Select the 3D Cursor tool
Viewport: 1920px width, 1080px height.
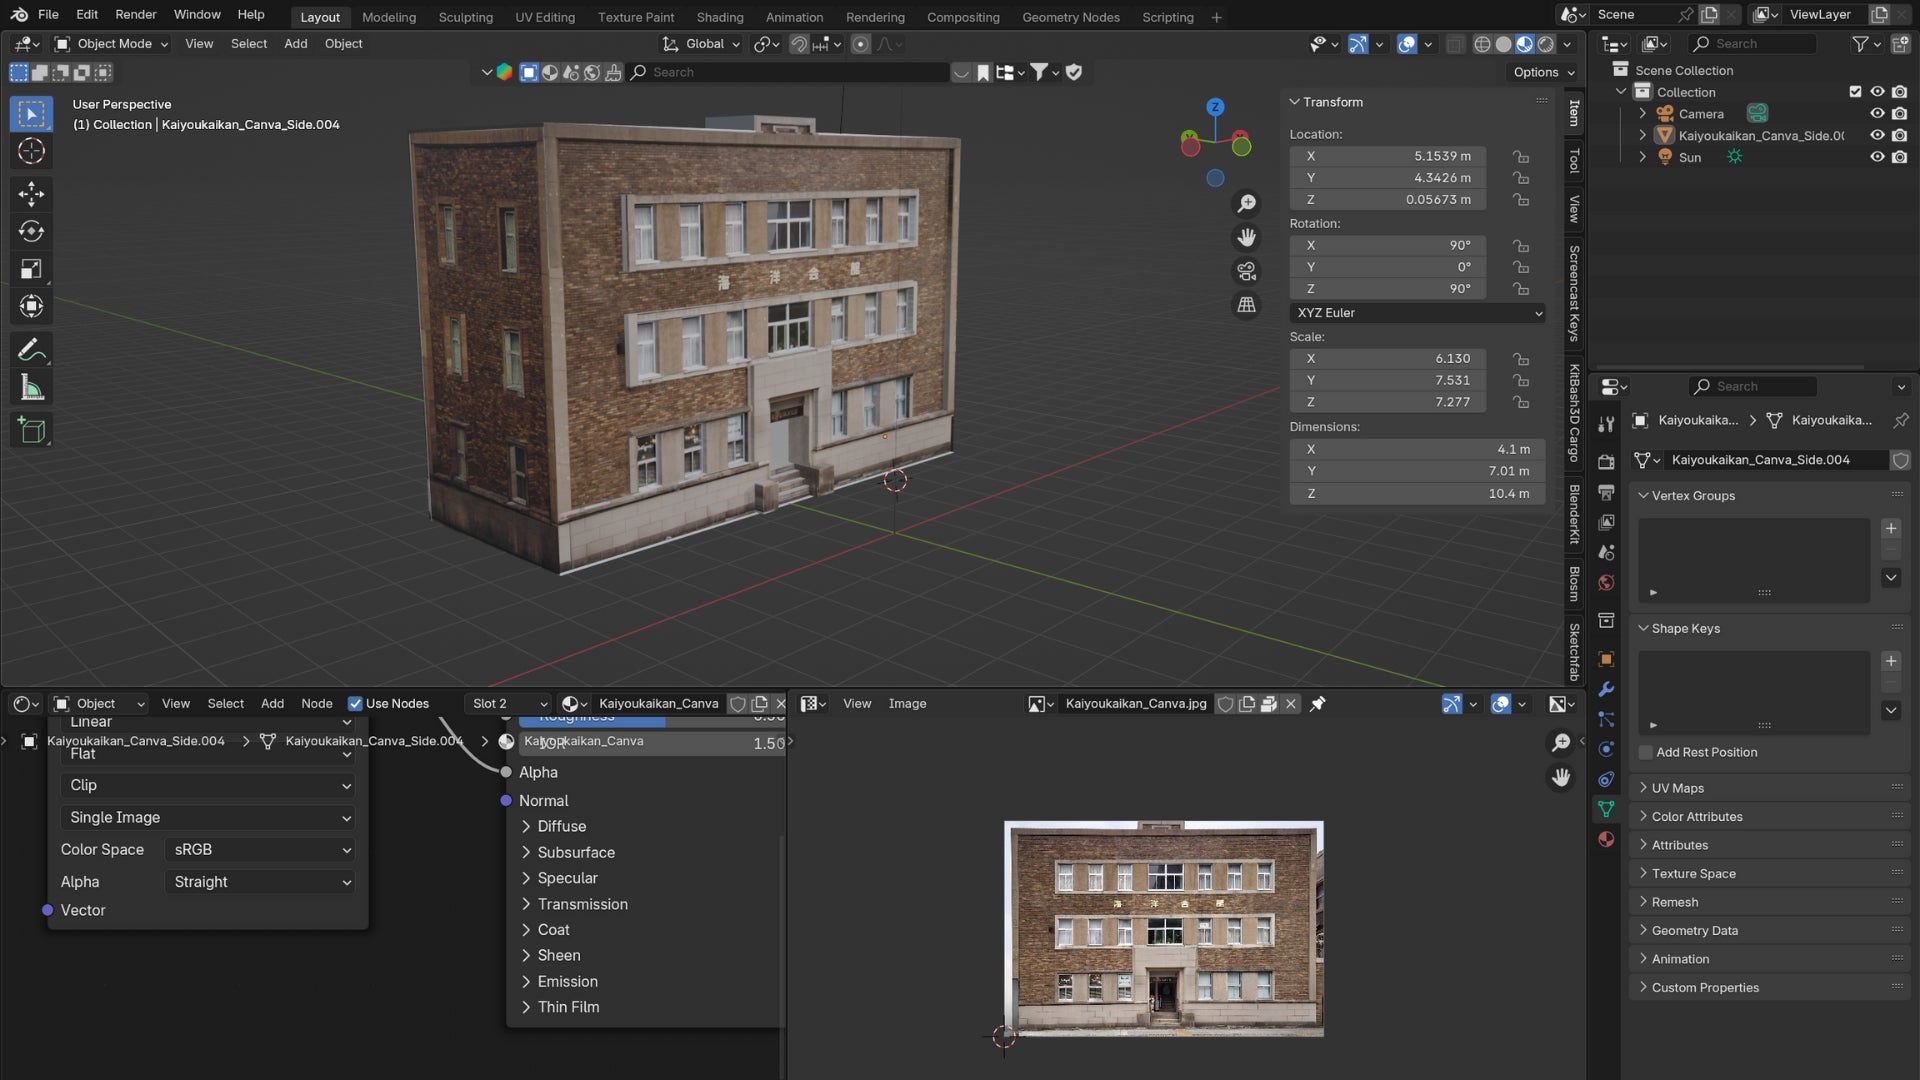[31, 151]
